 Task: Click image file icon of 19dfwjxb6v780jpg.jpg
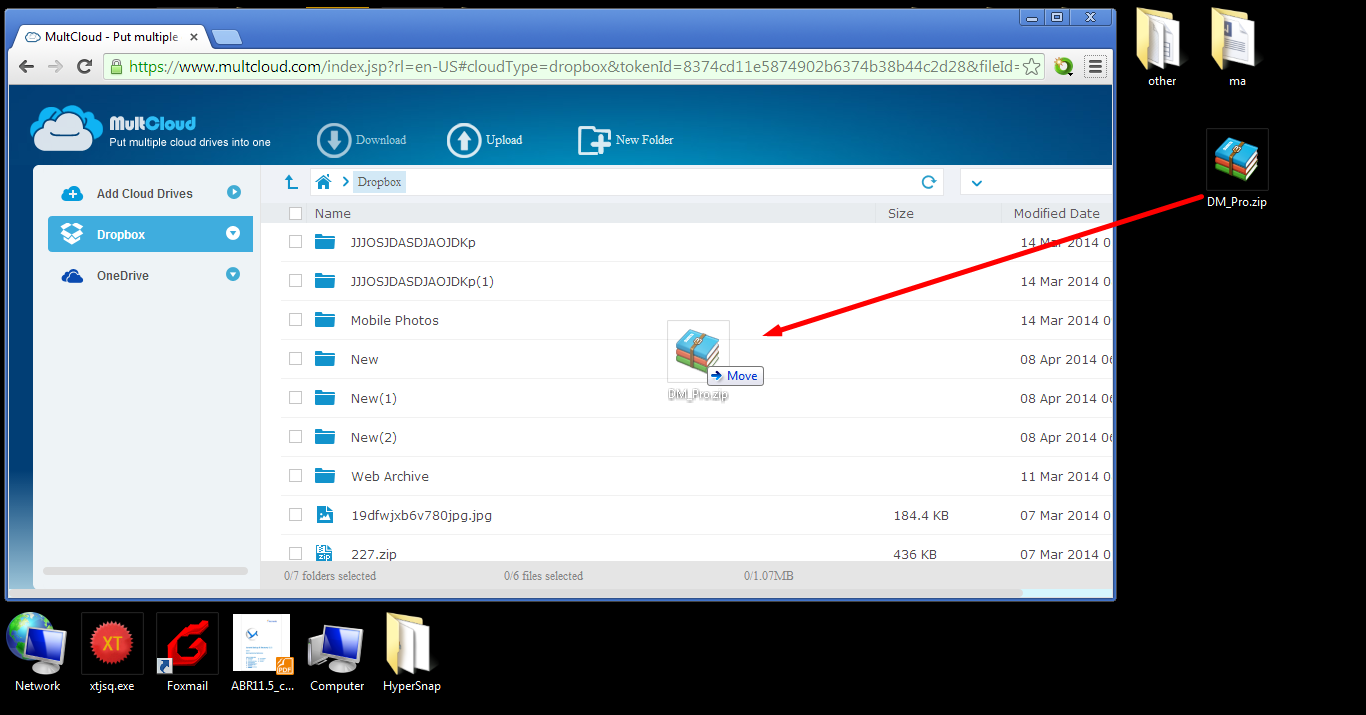[x=324, y=515]
